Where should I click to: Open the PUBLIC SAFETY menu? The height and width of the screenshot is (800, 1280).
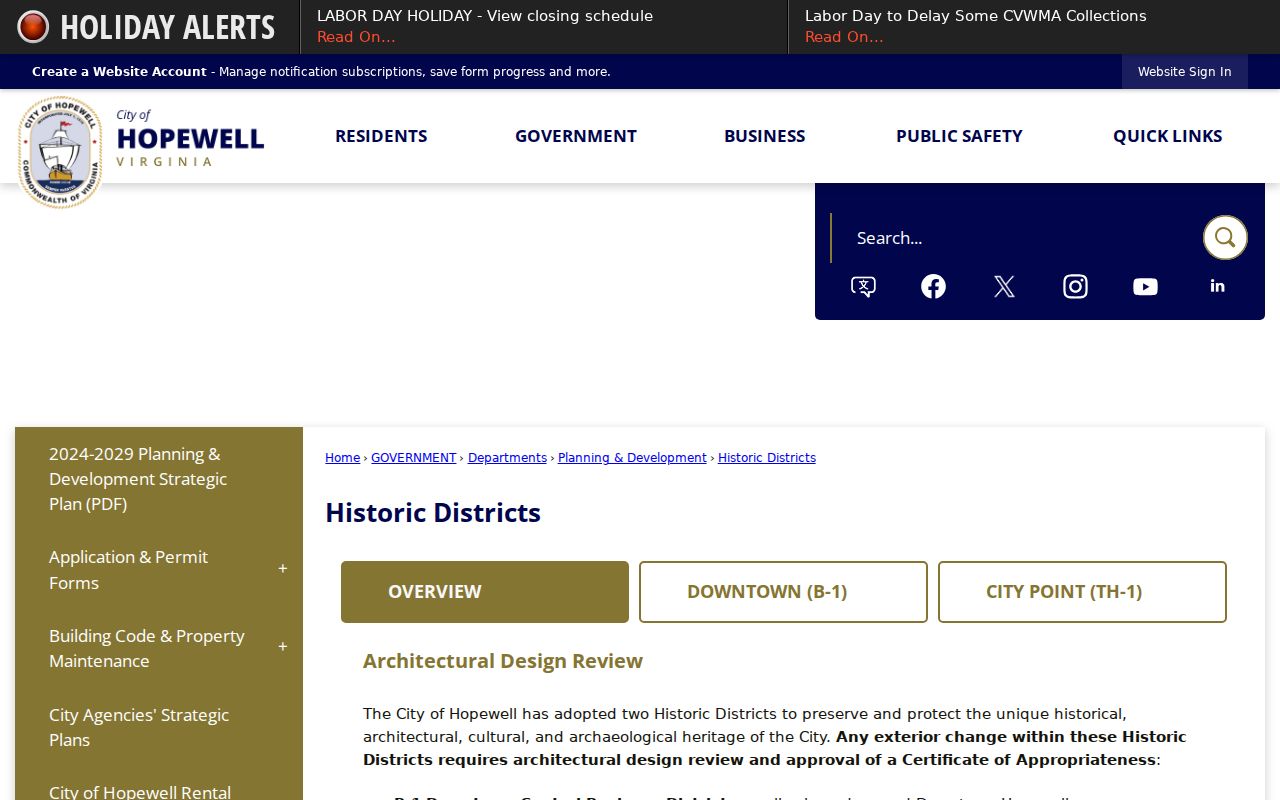pos(959,136)
